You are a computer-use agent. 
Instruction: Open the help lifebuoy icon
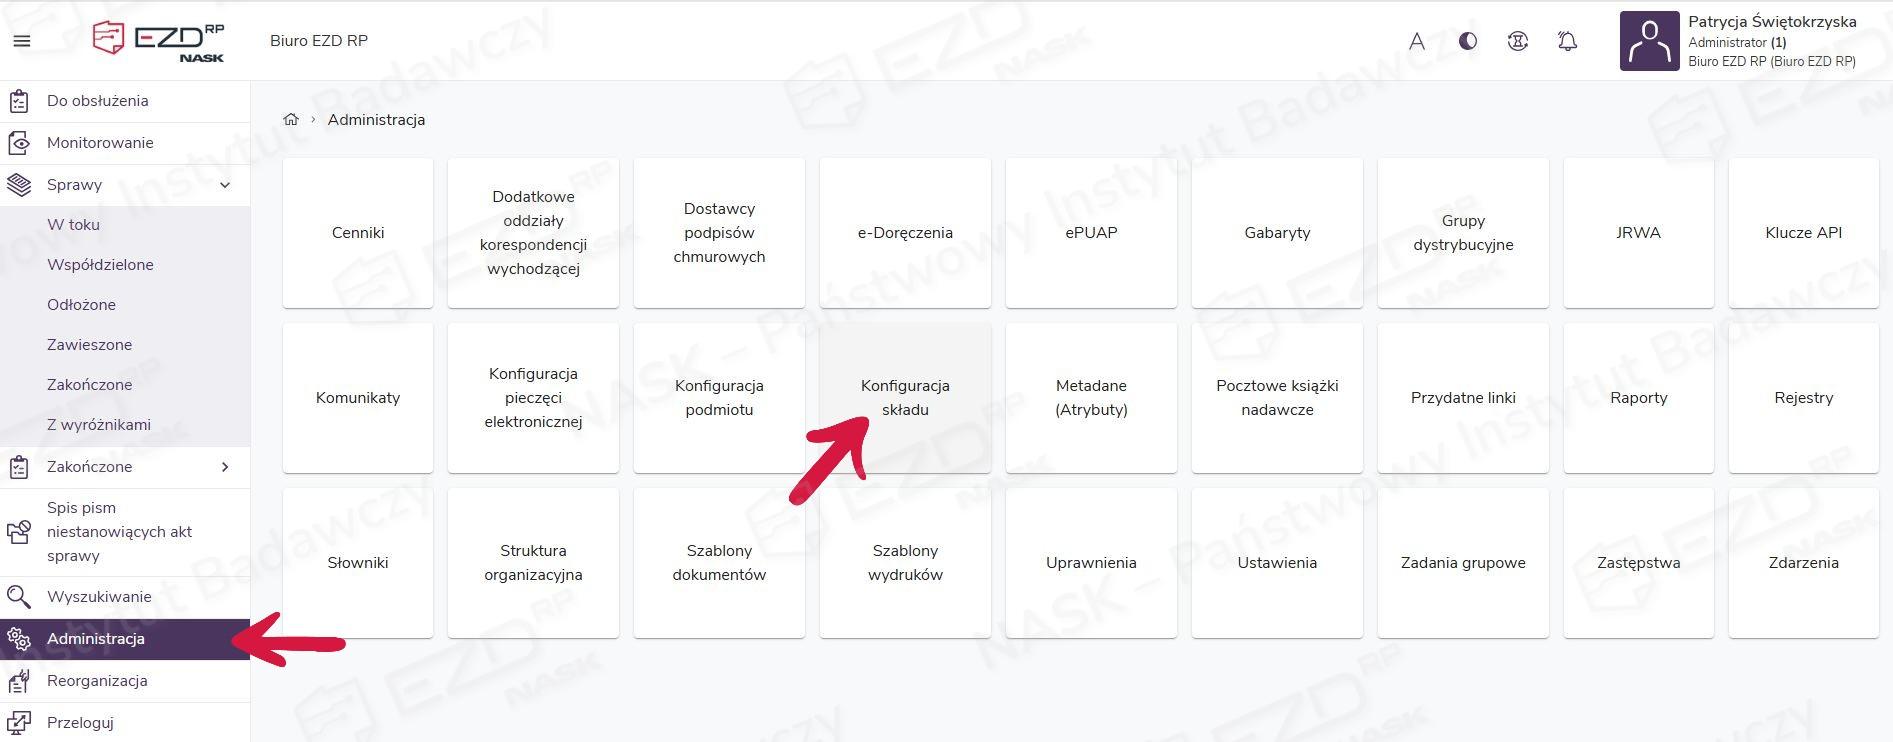[x=1518, y=41]
